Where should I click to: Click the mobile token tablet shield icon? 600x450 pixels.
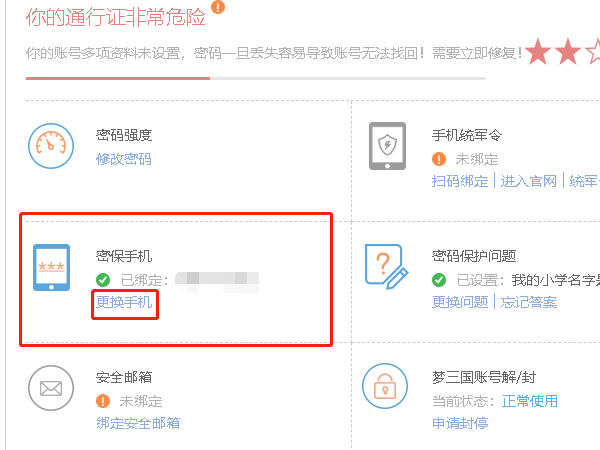click(x=387, y=146)
